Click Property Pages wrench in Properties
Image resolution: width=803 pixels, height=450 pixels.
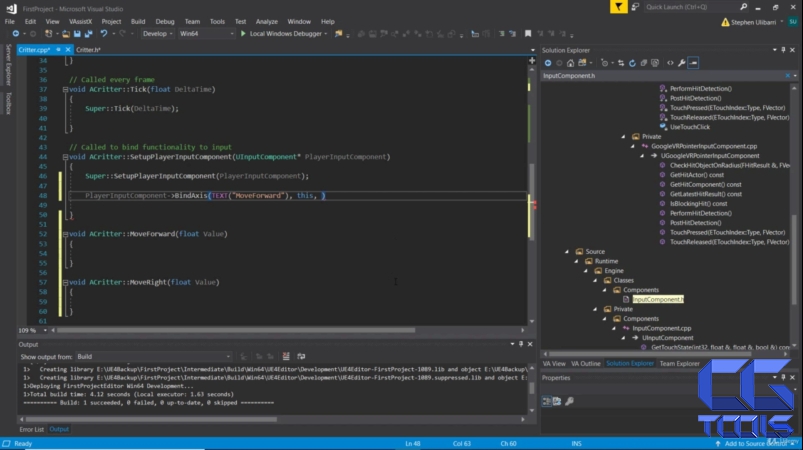coord(569,401)
